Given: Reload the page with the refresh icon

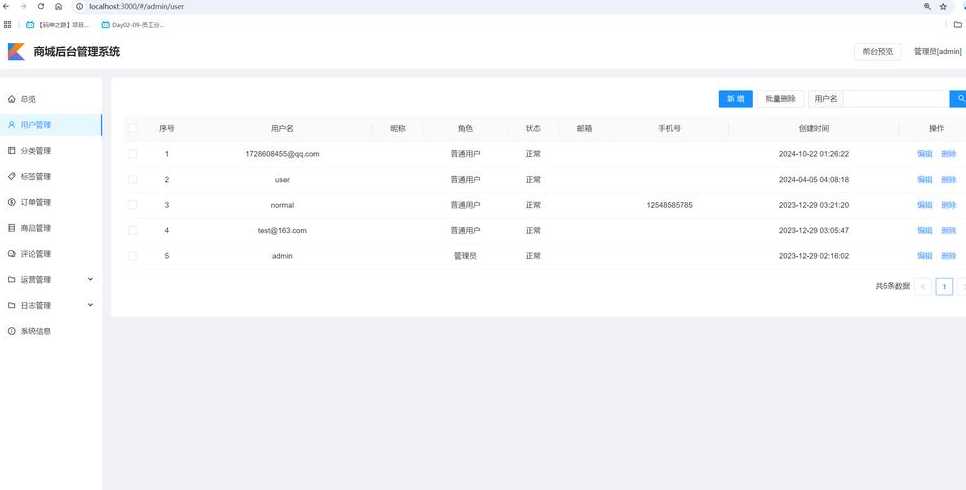Looking at the screenshot, I should (x=41, y=6).
